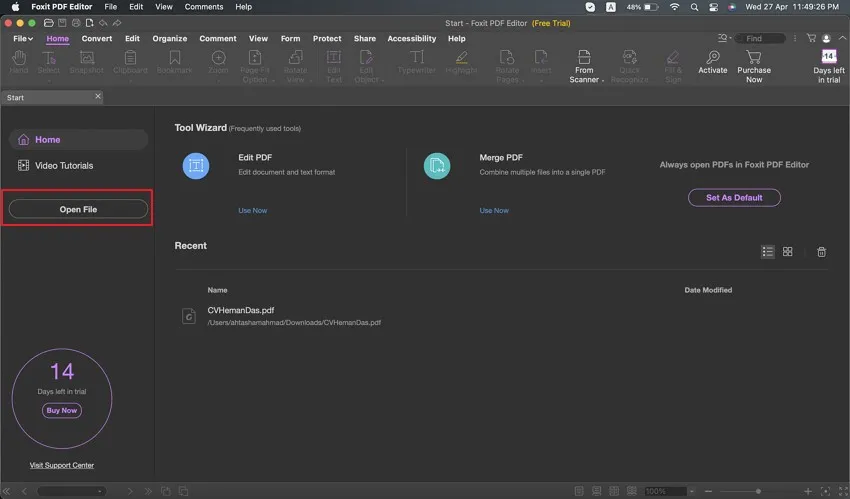Switch to the Organize ribbon tab
Viewport: 850px width, 499px height.
pyautogui.click(x=170, y=38)
